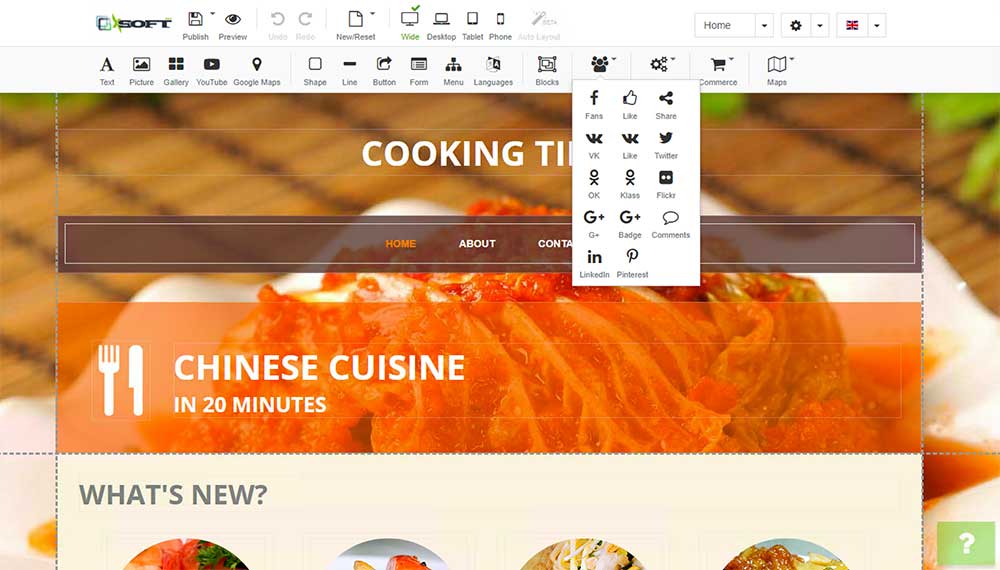
Task: Switch to Wide layout view
Action: (x=410, y=25)
